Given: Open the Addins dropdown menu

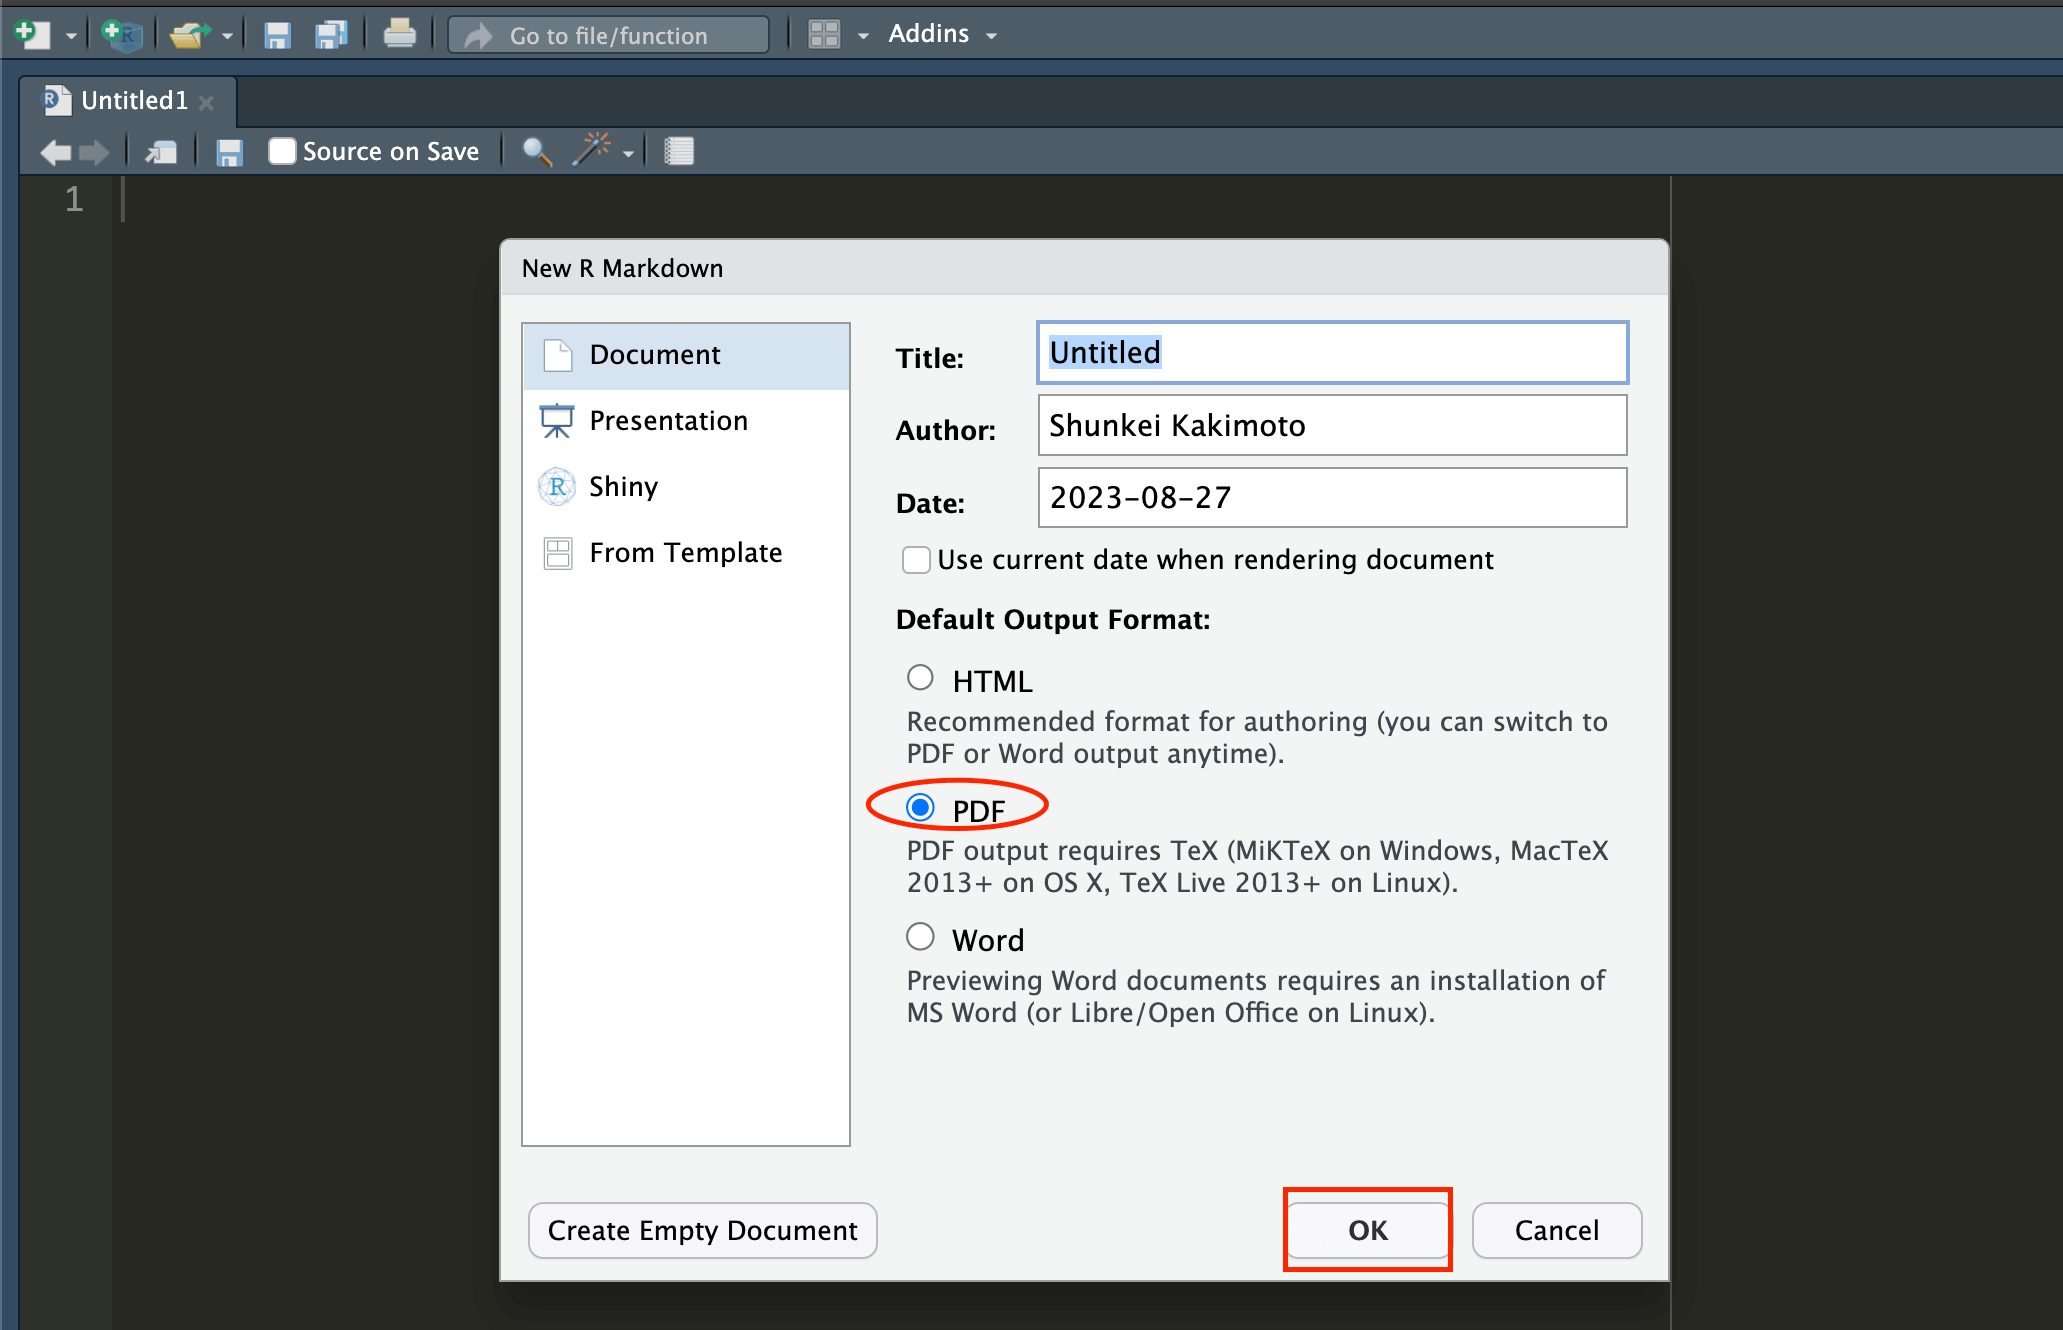Looking at the screenshot, I should tap(942, 35).
